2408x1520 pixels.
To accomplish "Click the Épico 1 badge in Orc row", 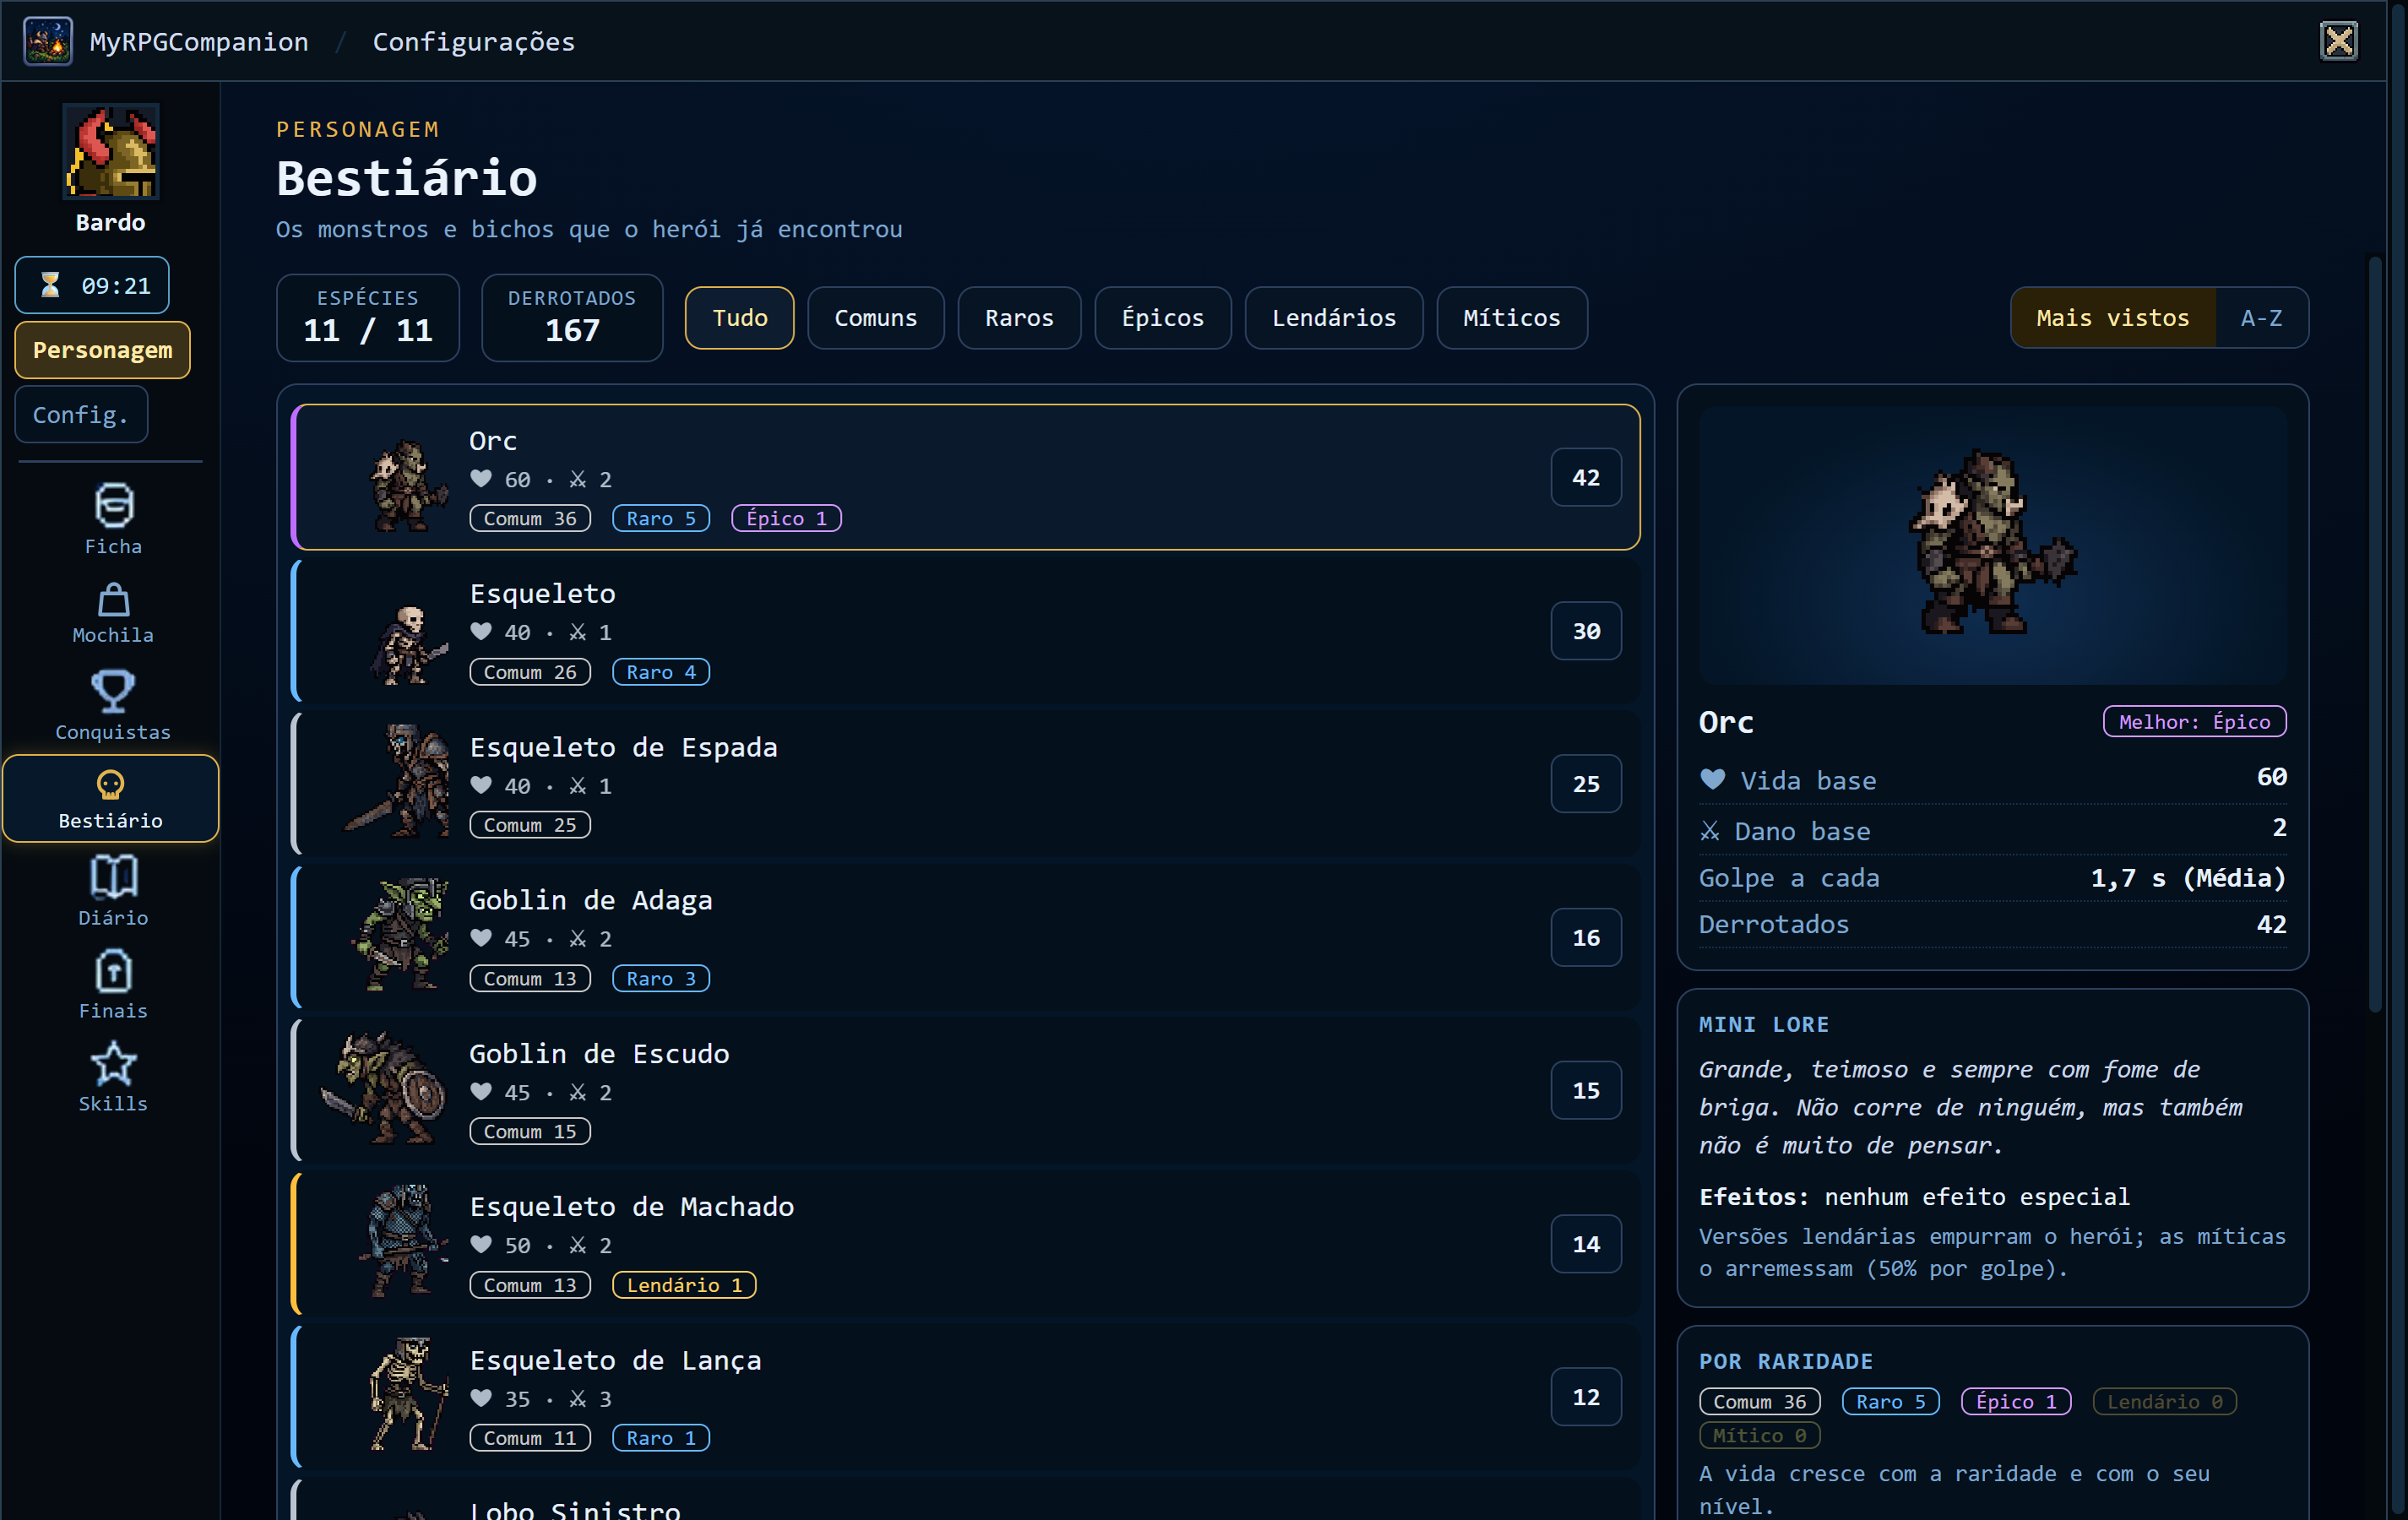I will tap(787, 518).
